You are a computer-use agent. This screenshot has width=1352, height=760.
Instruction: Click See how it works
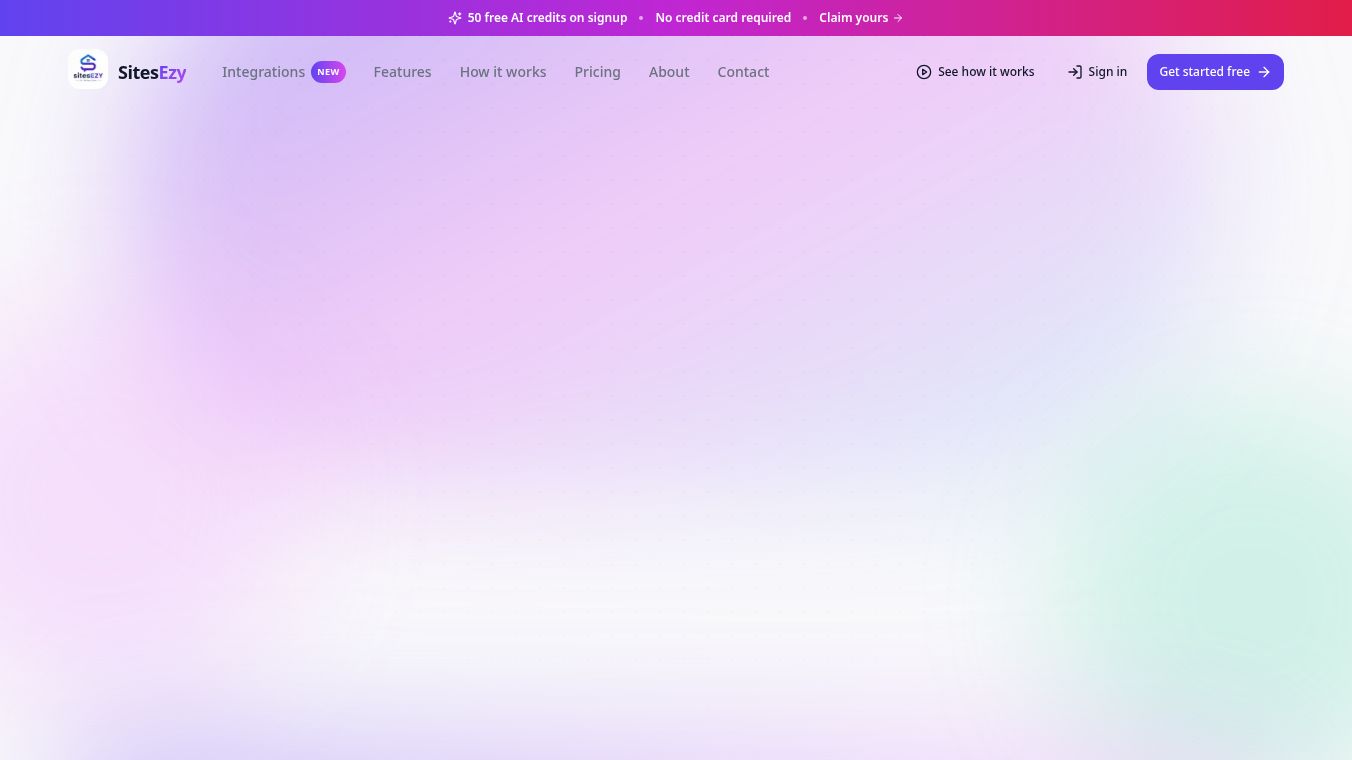tap(975, 72)
